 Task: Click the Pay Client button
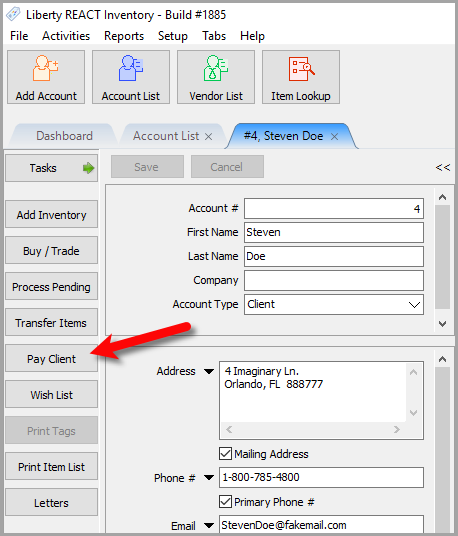click(51, 359)
